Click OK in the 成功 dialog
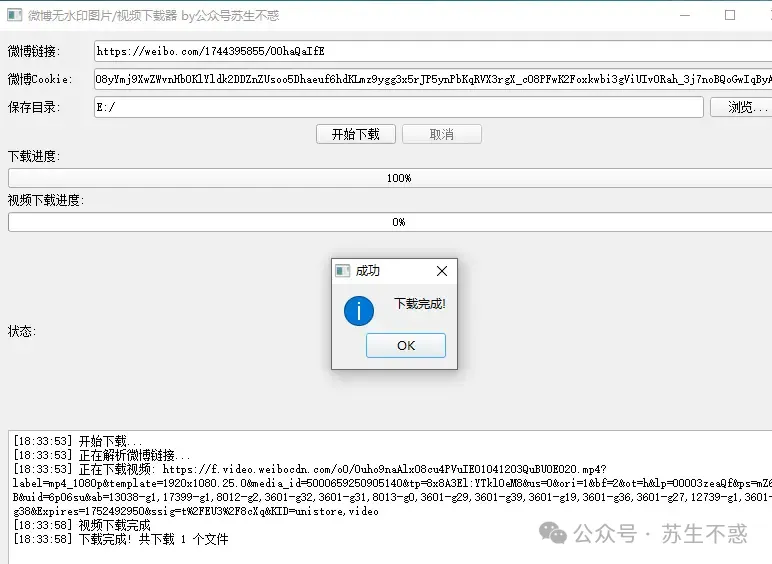The width and height of the screenshot is (772, 564). (406, 345)
